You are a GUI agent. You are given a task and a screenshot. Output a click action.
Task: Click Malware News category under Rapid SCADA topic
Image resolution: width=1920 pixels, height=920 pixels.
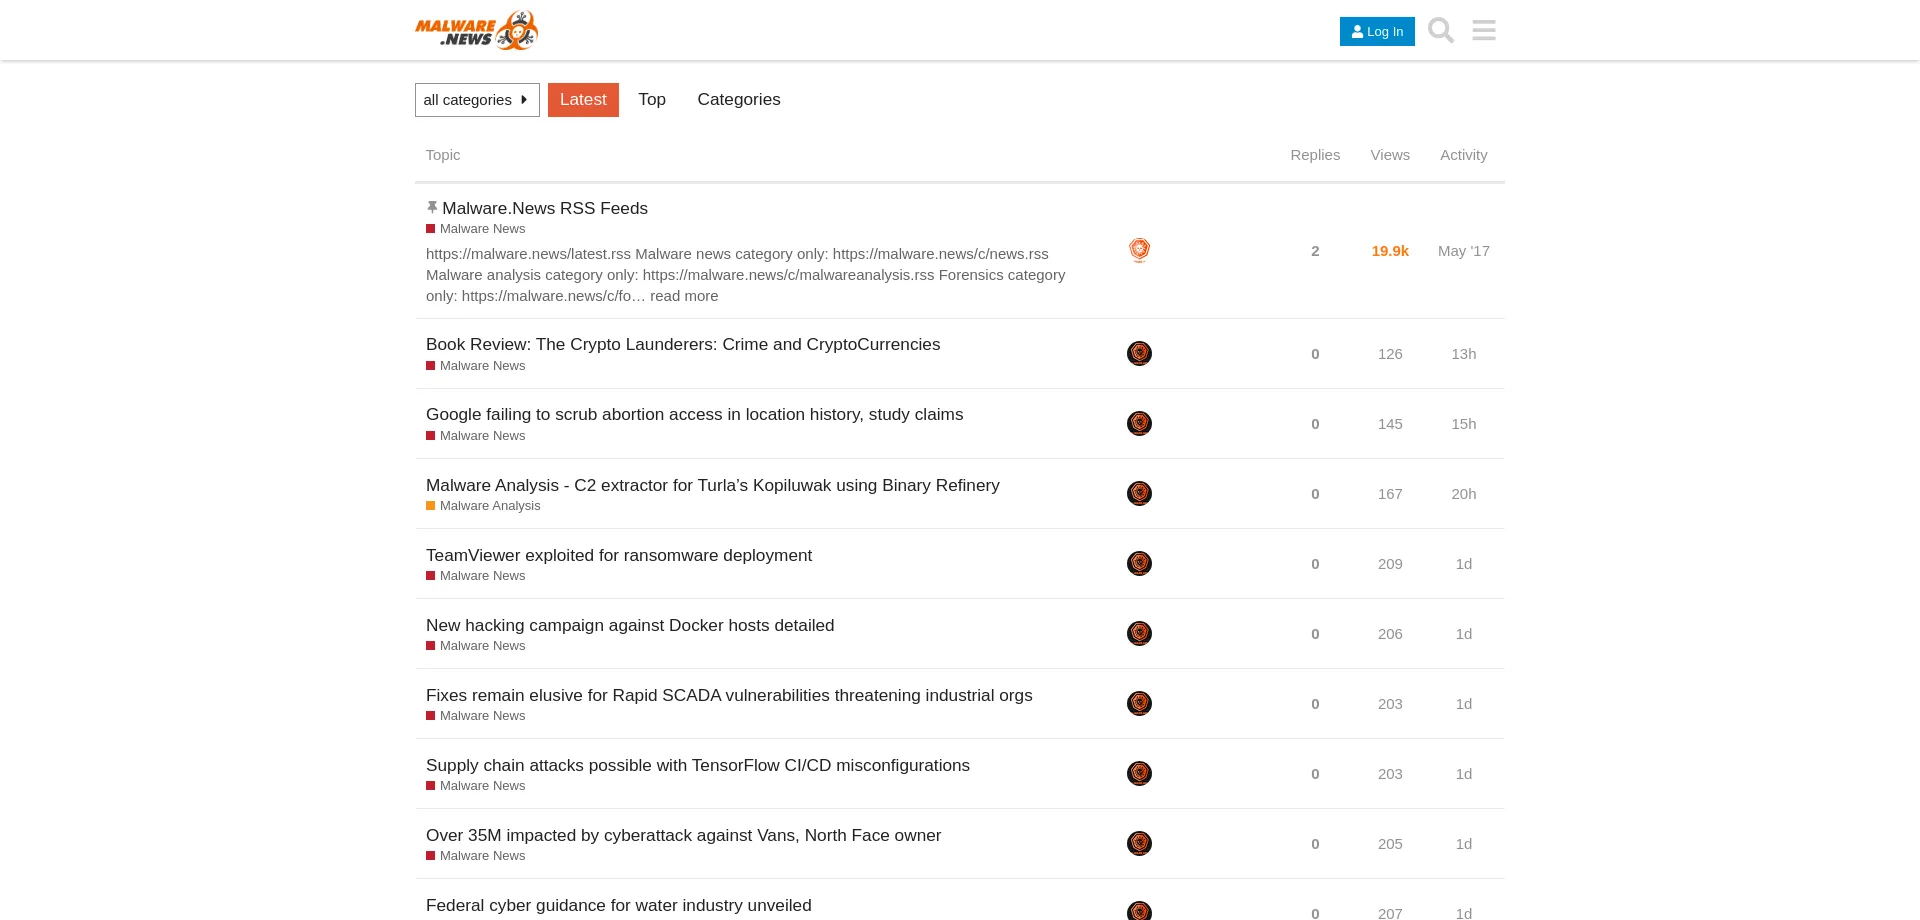(476, 716)
